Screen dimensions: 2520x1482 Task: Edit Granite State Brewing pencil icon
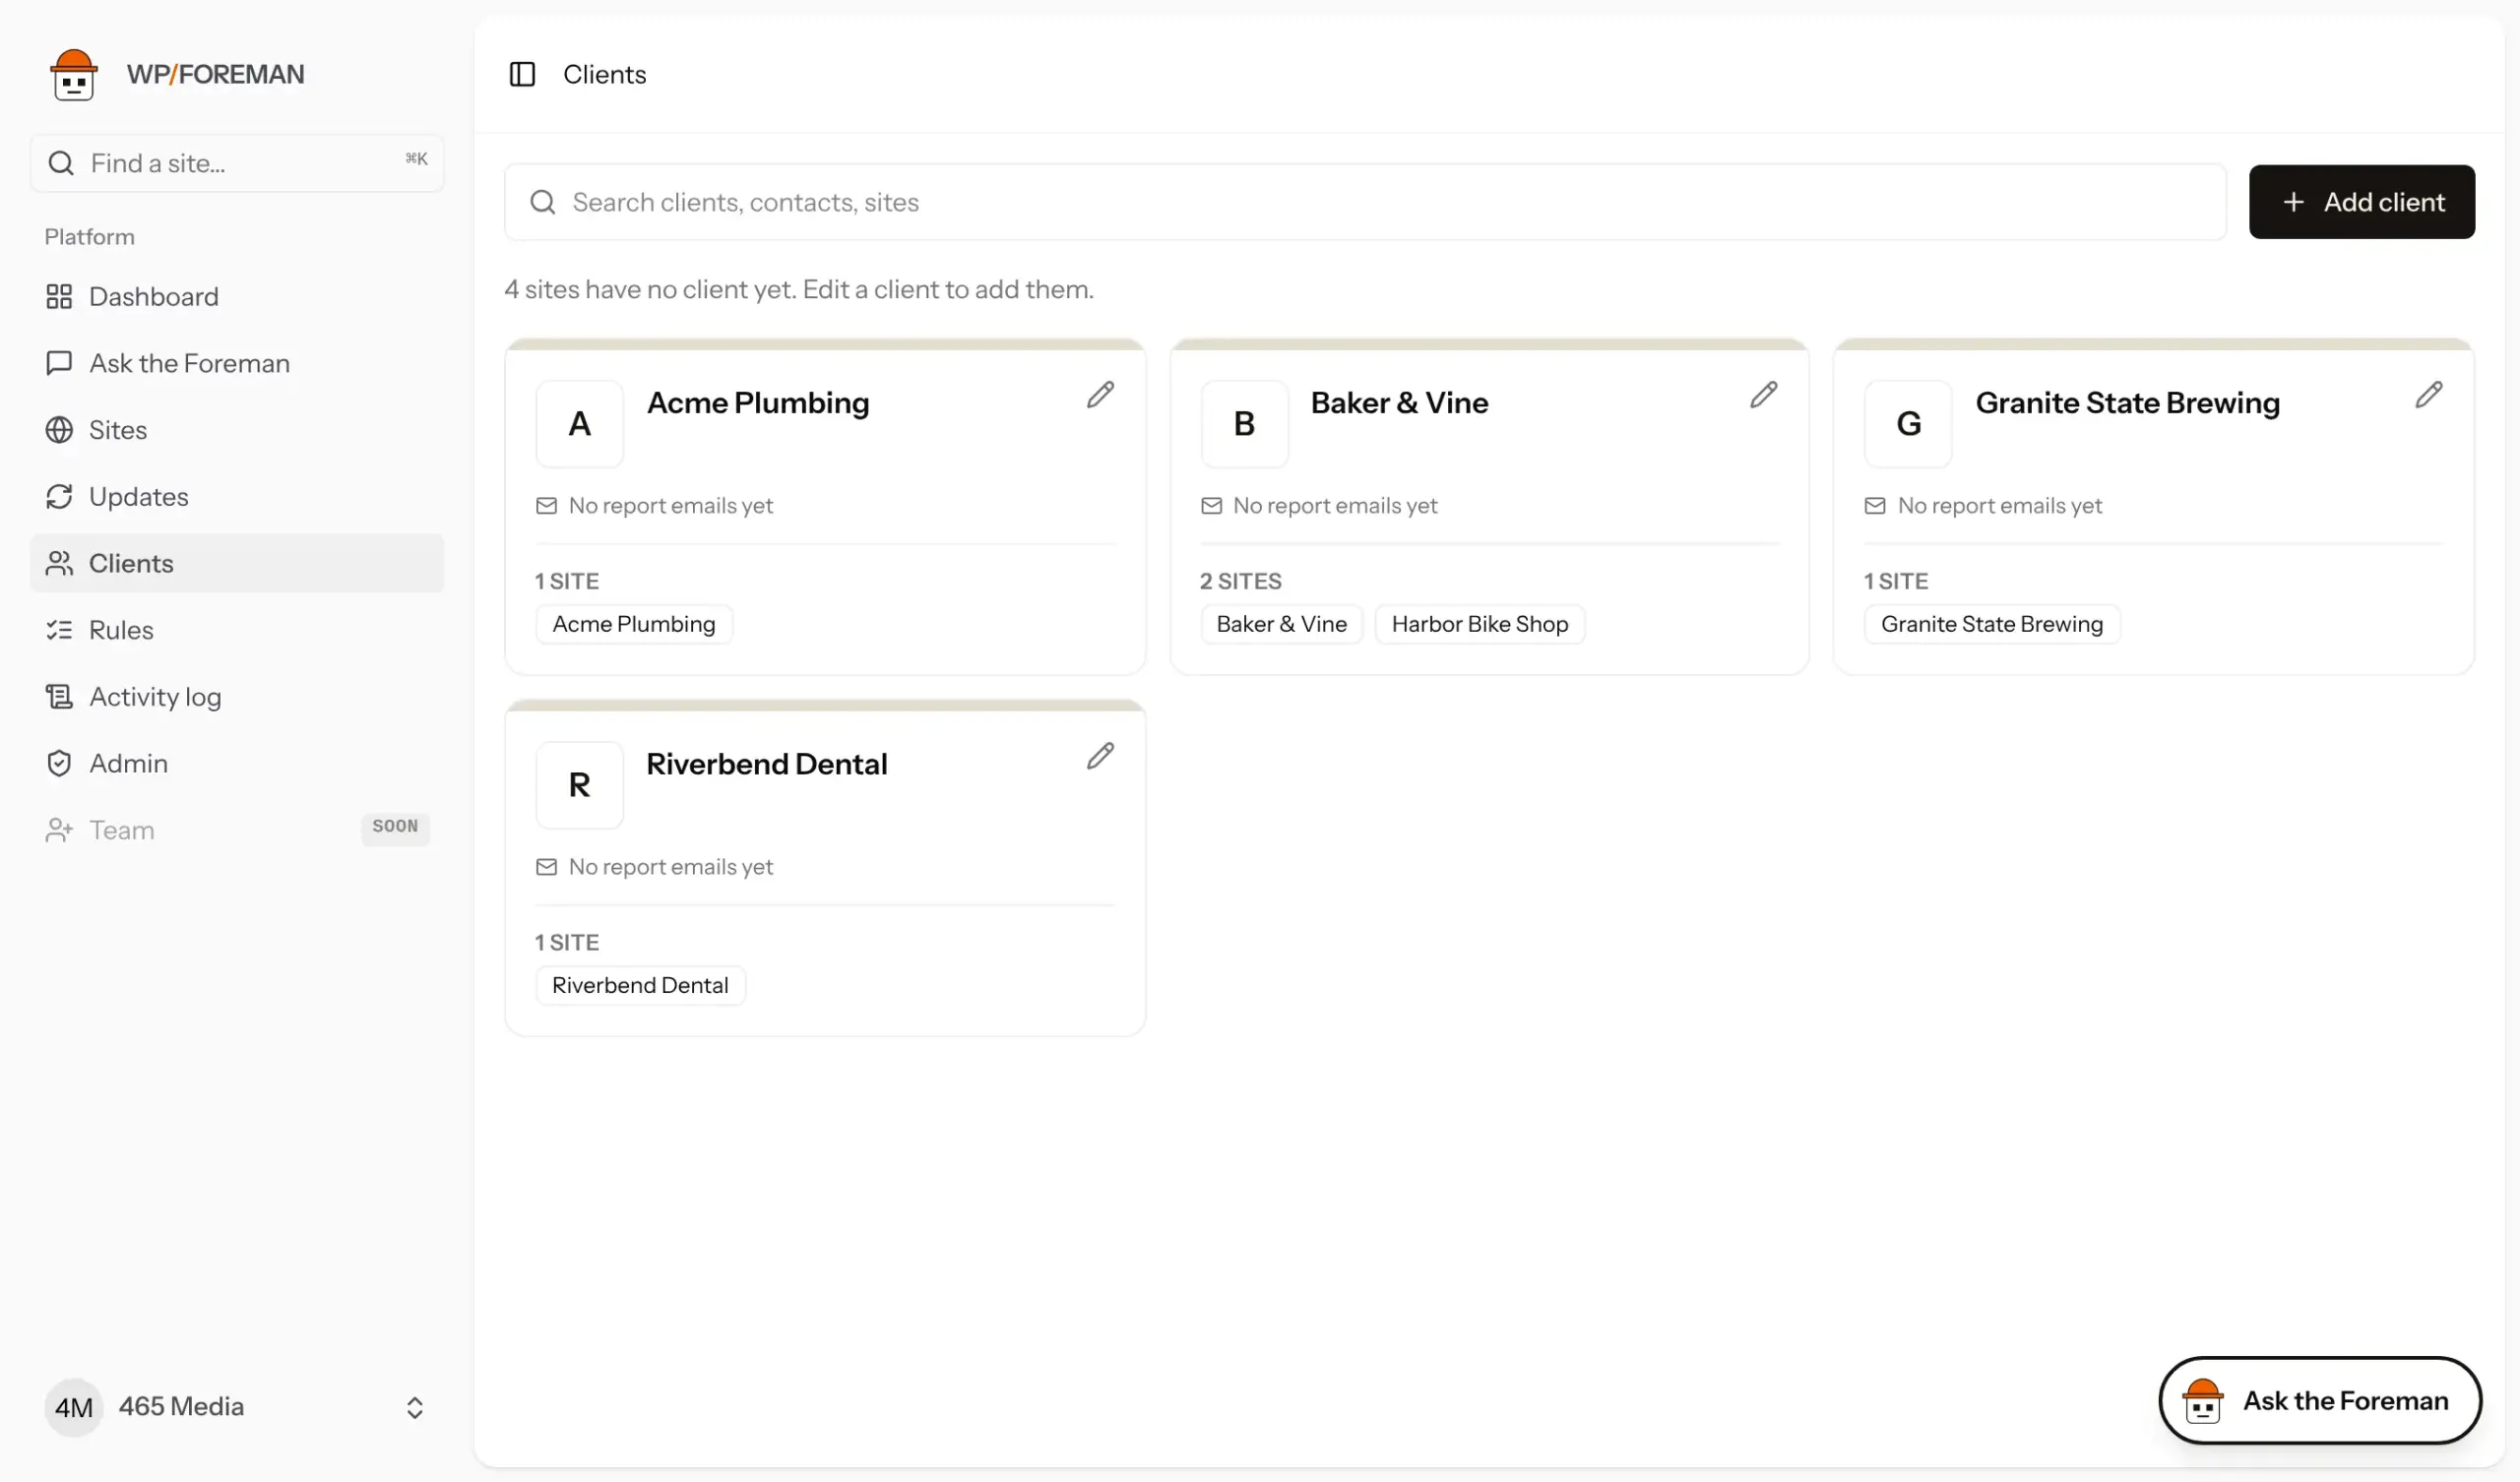tap(2428, 395)
